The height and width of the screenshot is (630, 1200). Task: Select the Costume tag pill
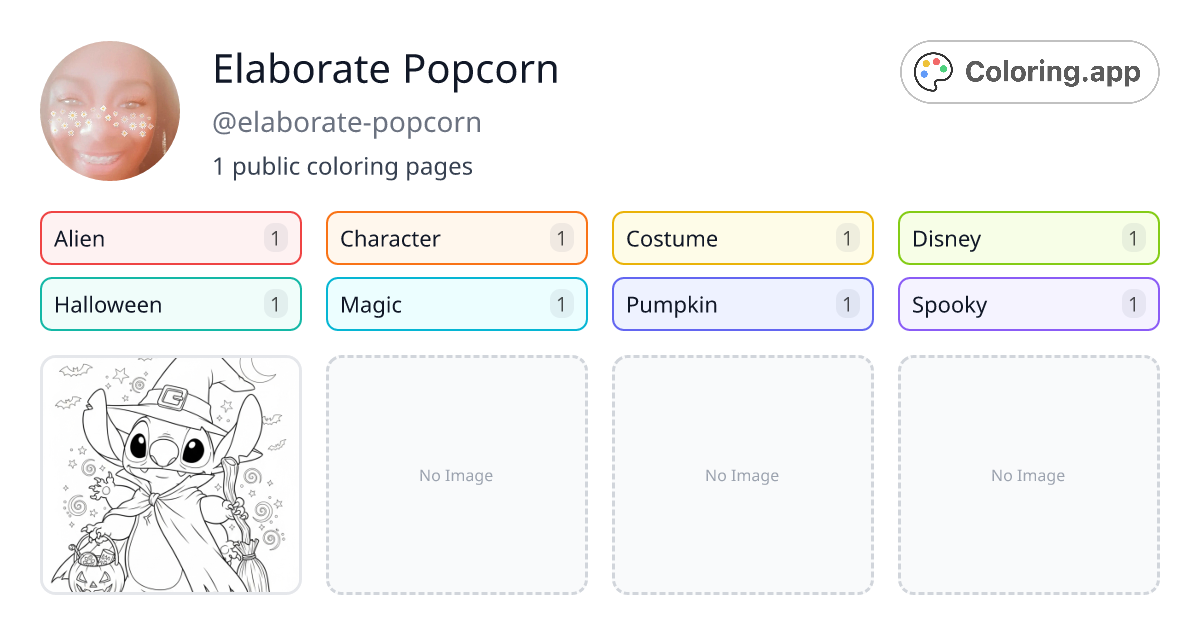[x=742, y=238]
